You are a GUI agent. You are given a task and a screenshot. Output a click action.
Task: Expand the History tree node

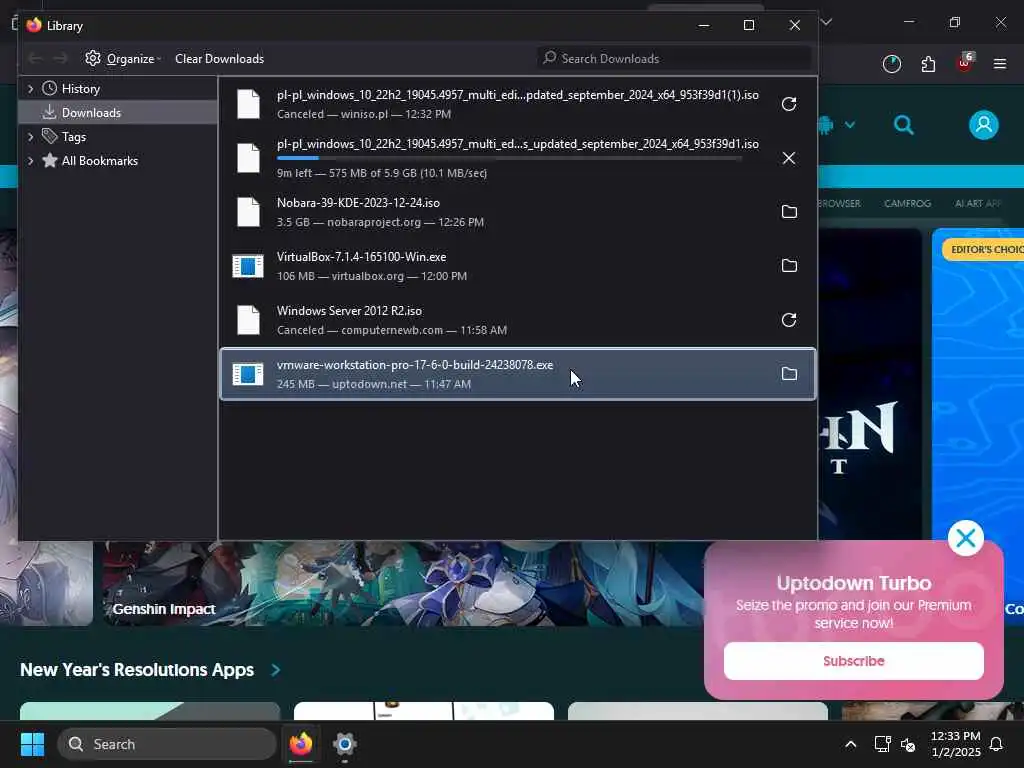coord(30,89)
